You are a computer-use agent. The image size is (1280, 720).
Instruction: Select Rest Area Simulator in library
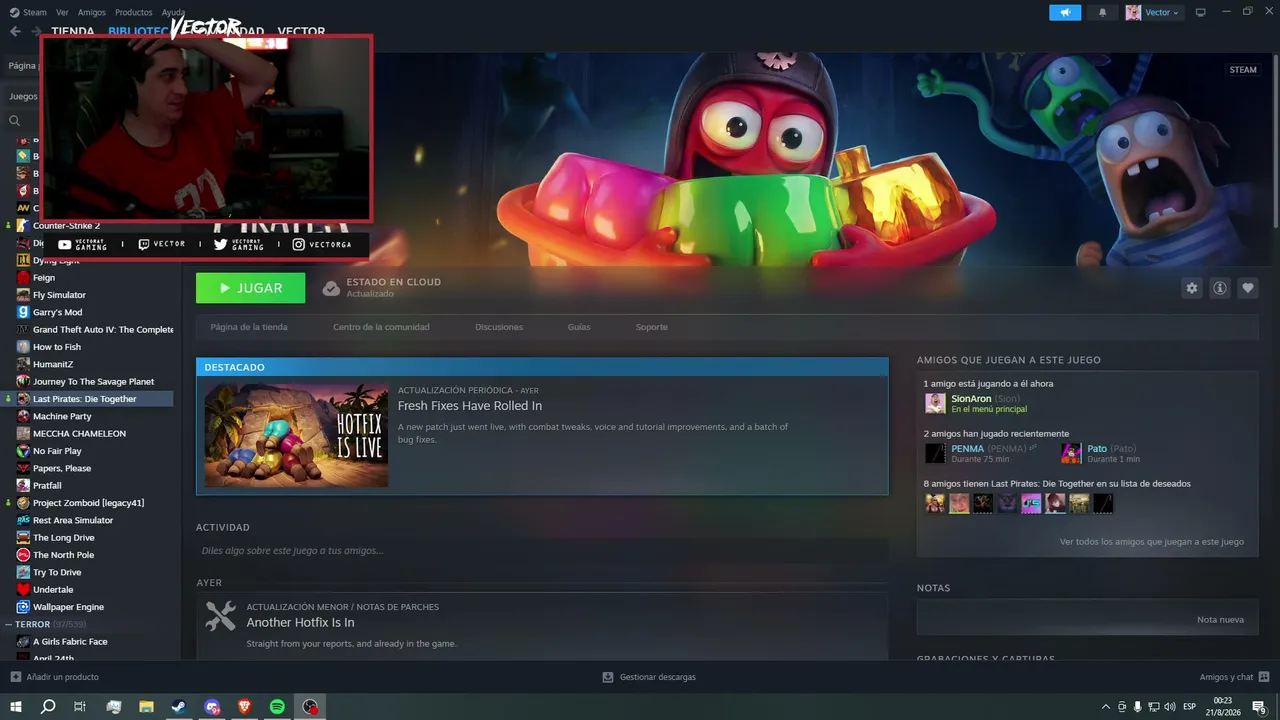point(73,520)
